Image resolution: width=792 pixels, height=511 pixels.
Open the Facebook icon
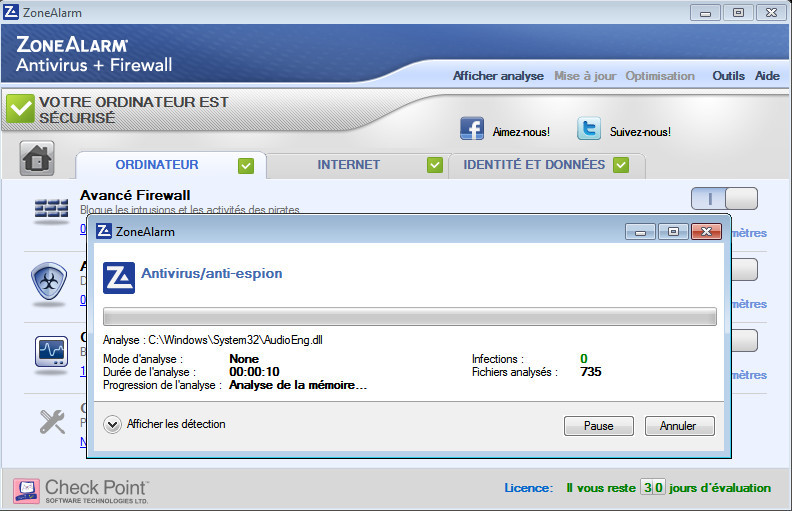(x=472, y=128)
